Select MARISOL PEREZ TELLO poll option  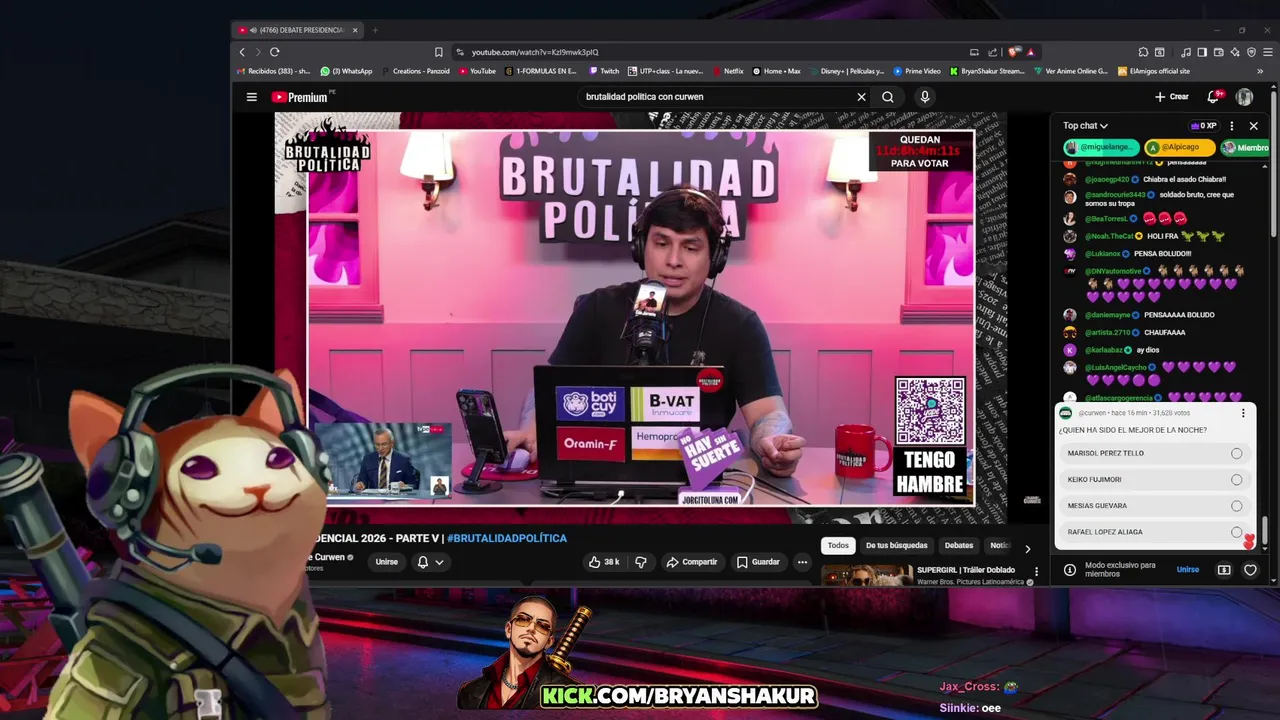[1154, 453]
